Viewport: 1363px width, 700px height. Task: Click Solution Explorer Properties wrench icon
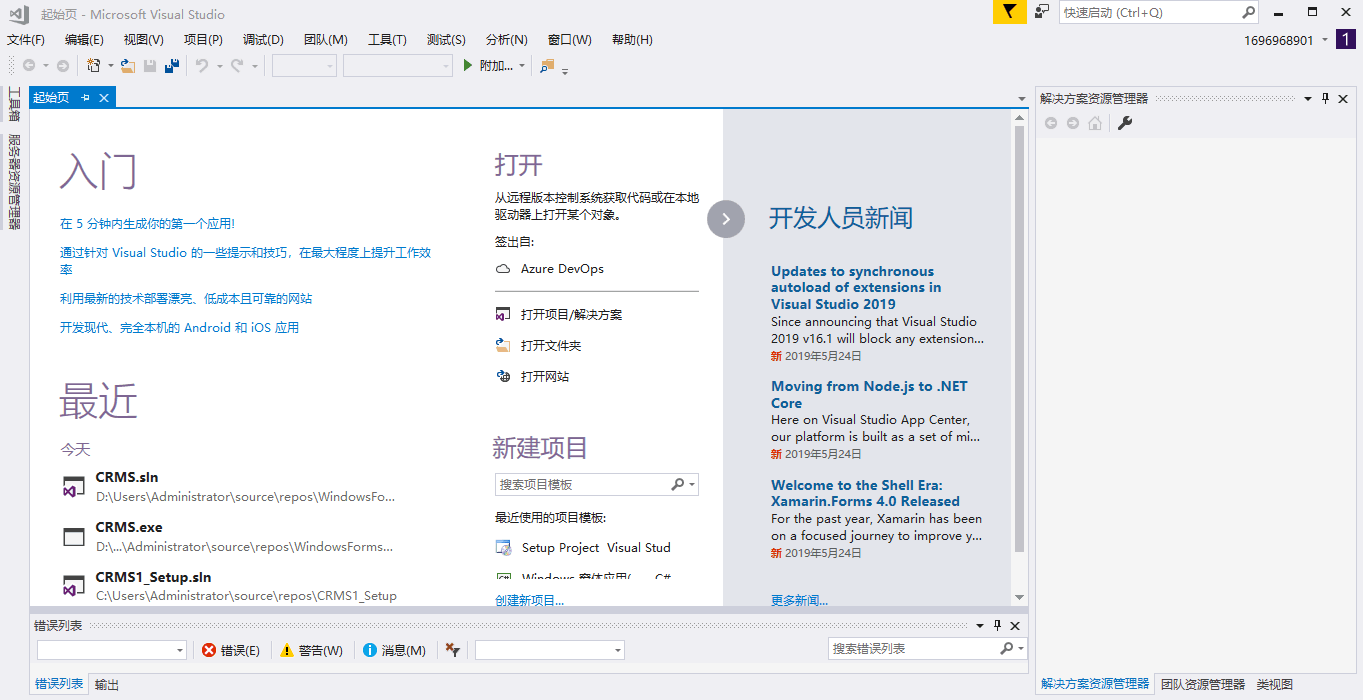pos(1125,123)
